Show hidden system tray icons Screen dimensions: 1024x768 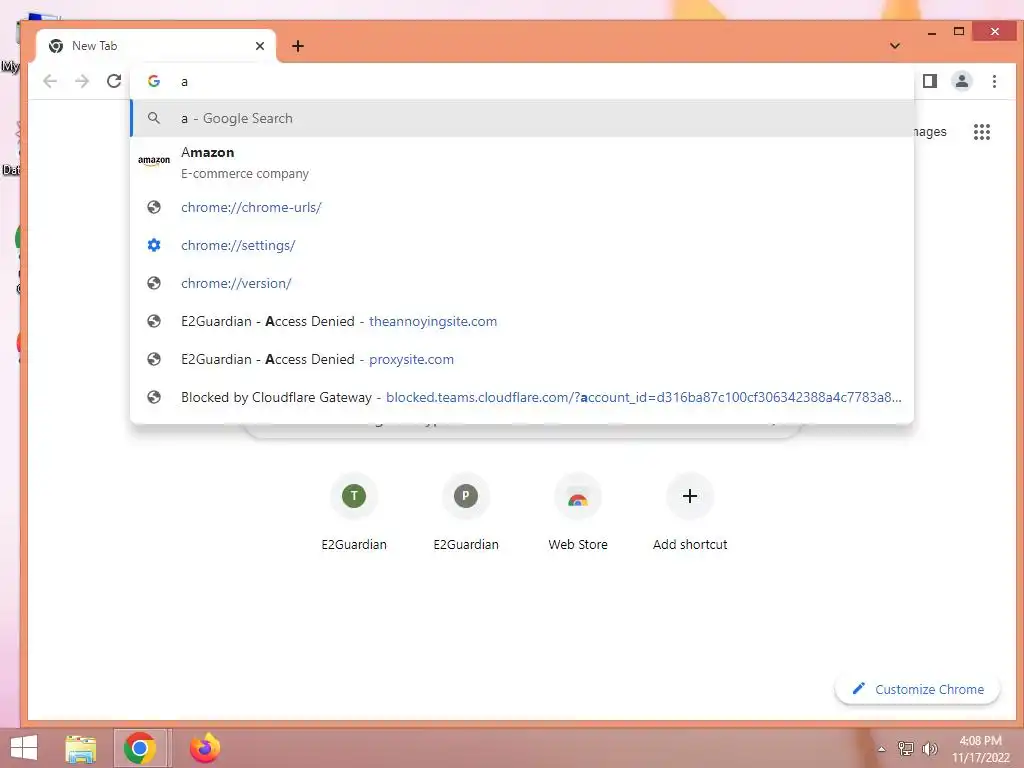pyautogui.click(x=882, y=749)
